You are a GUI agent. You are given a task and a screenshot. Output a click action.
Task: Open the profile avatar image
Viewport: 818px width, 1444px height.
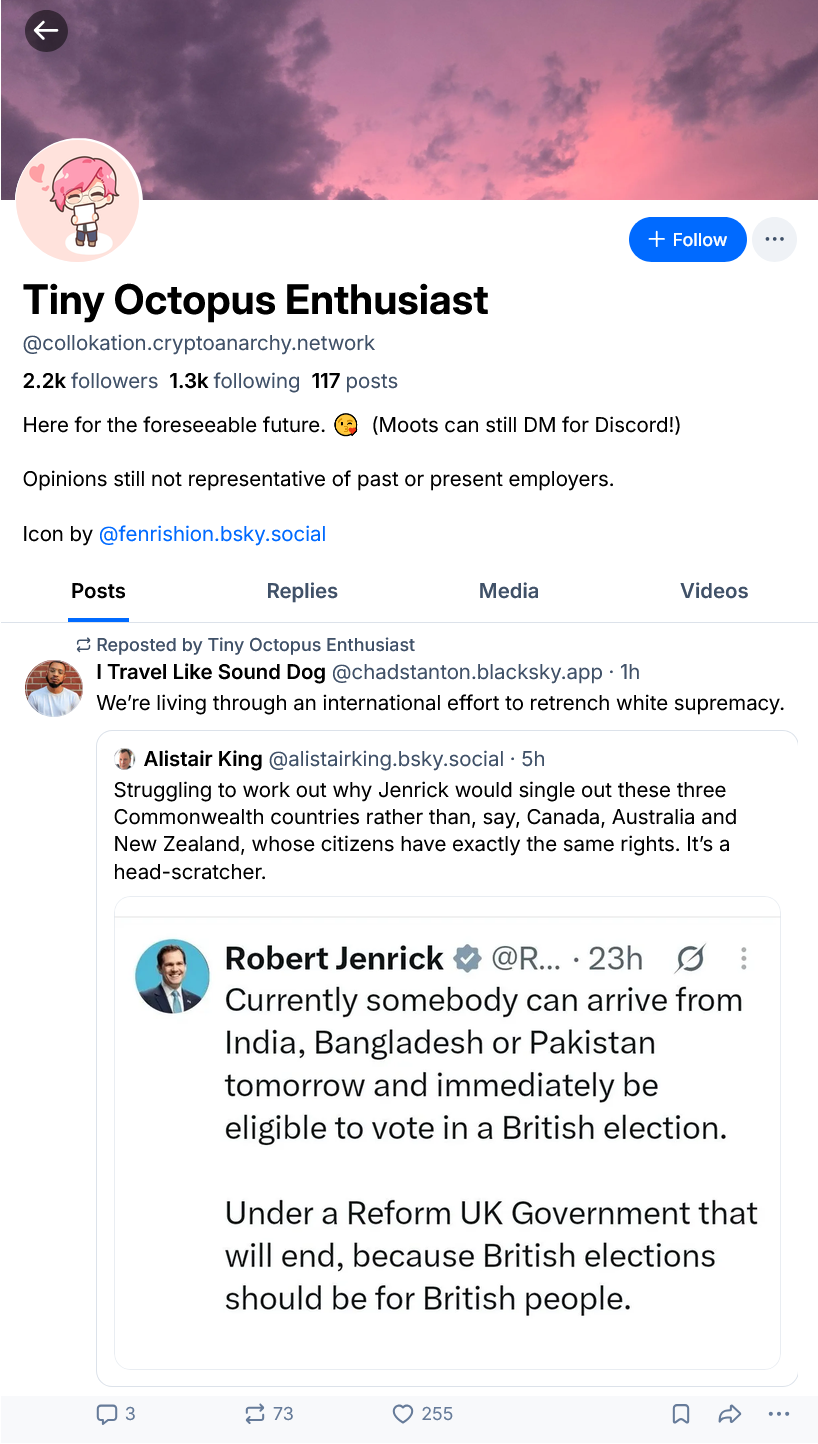point(79,201)
